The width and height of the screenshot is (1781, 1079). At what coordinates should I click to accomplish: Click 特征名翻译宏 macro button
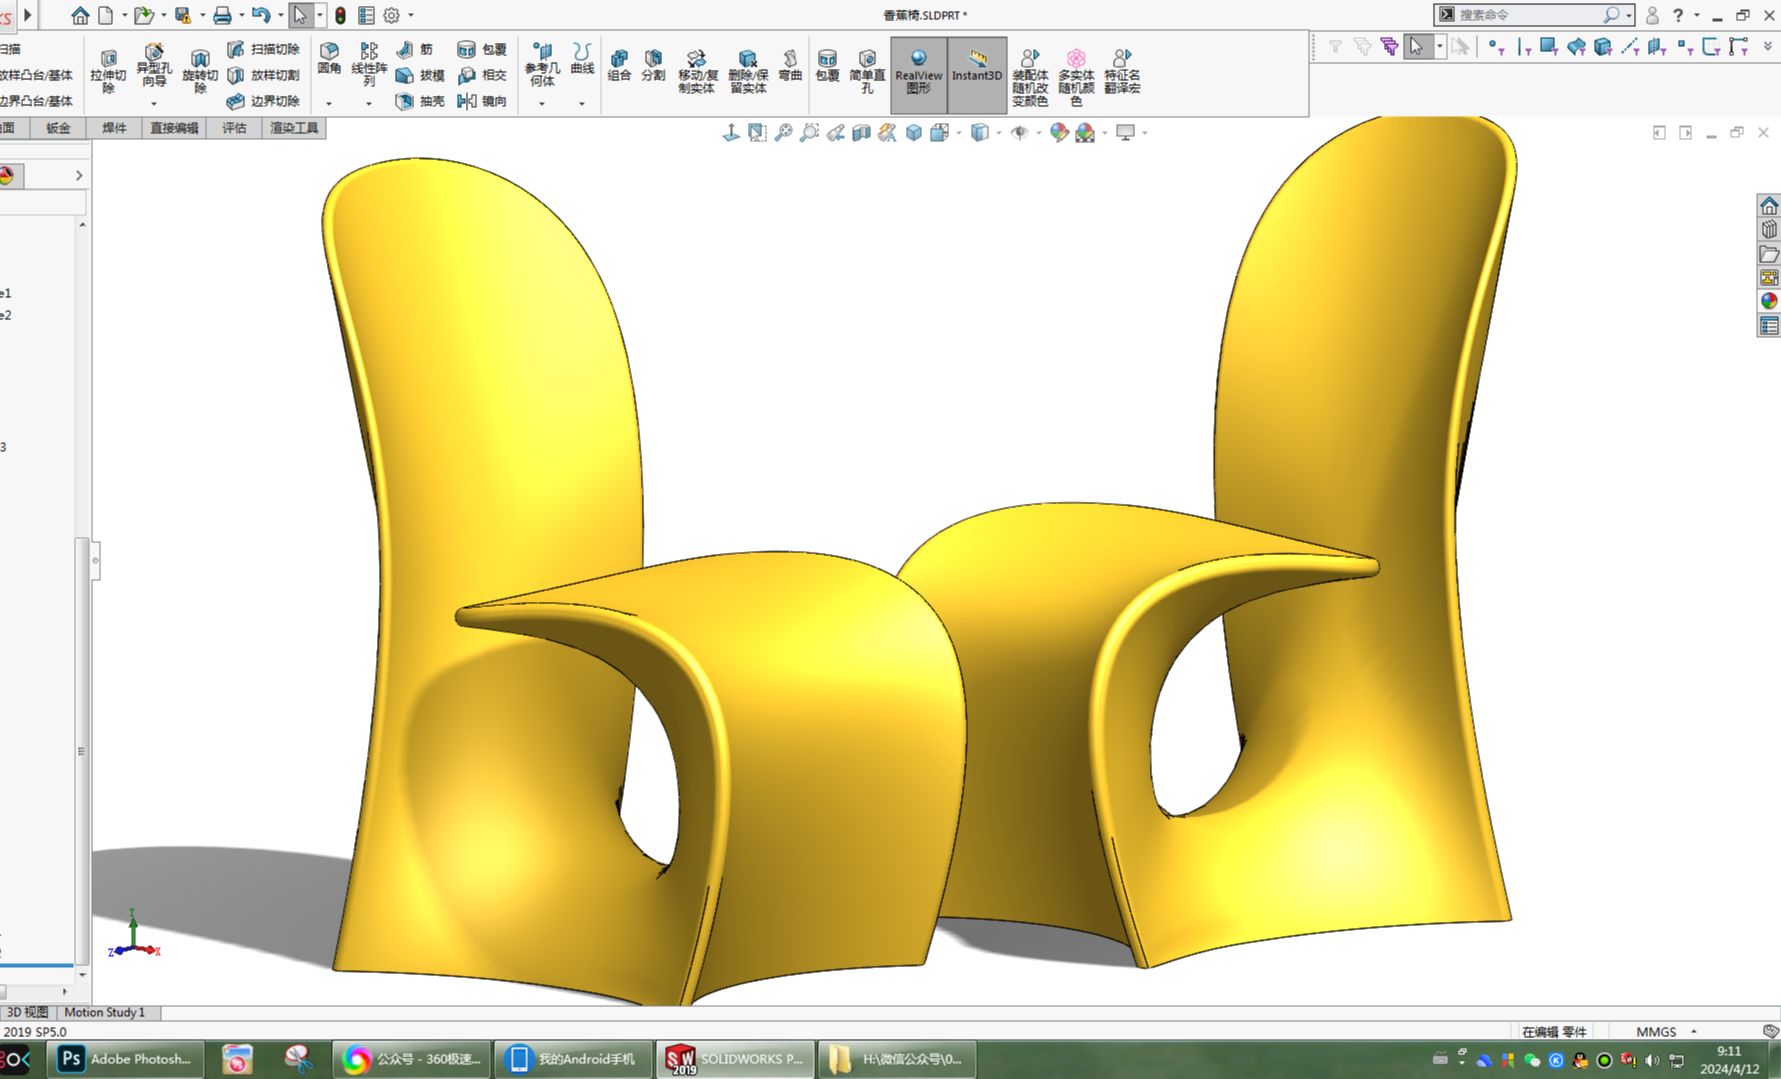tap(1122, 71)
